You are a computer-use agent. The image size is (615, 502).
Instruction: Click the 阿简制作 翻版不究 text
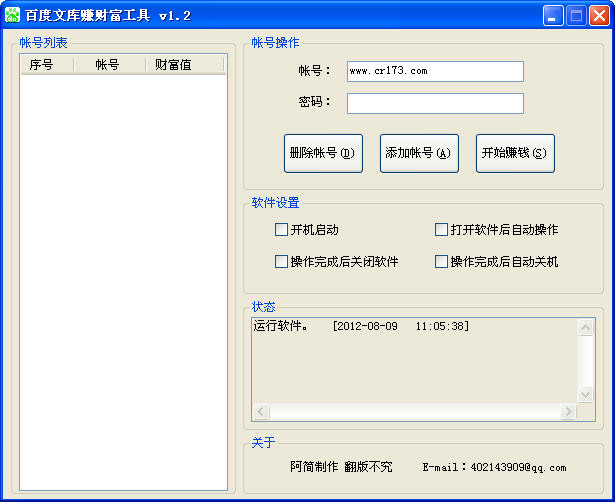coord(341,467)
